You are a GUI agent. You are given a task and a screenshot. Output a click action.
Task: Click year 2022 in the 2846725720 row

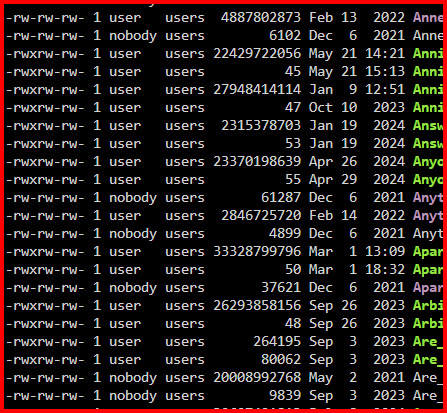(x=389, y=215)
